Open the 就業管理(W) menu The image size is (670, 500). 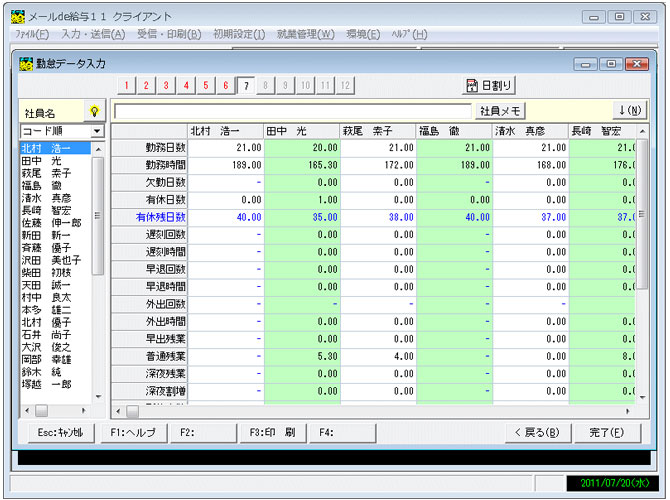(x=306, y=34)
